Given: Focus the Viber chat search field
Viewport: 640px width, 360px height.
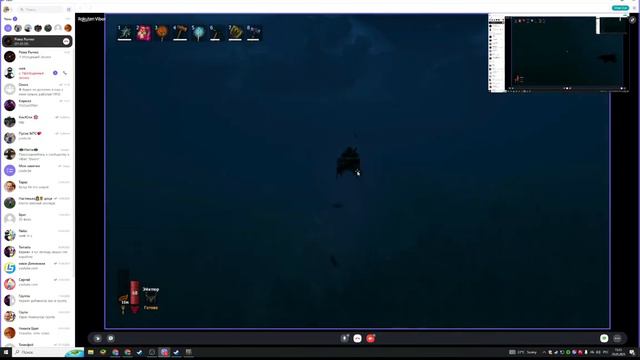Looking at the screenshot, I should [41, 9].
